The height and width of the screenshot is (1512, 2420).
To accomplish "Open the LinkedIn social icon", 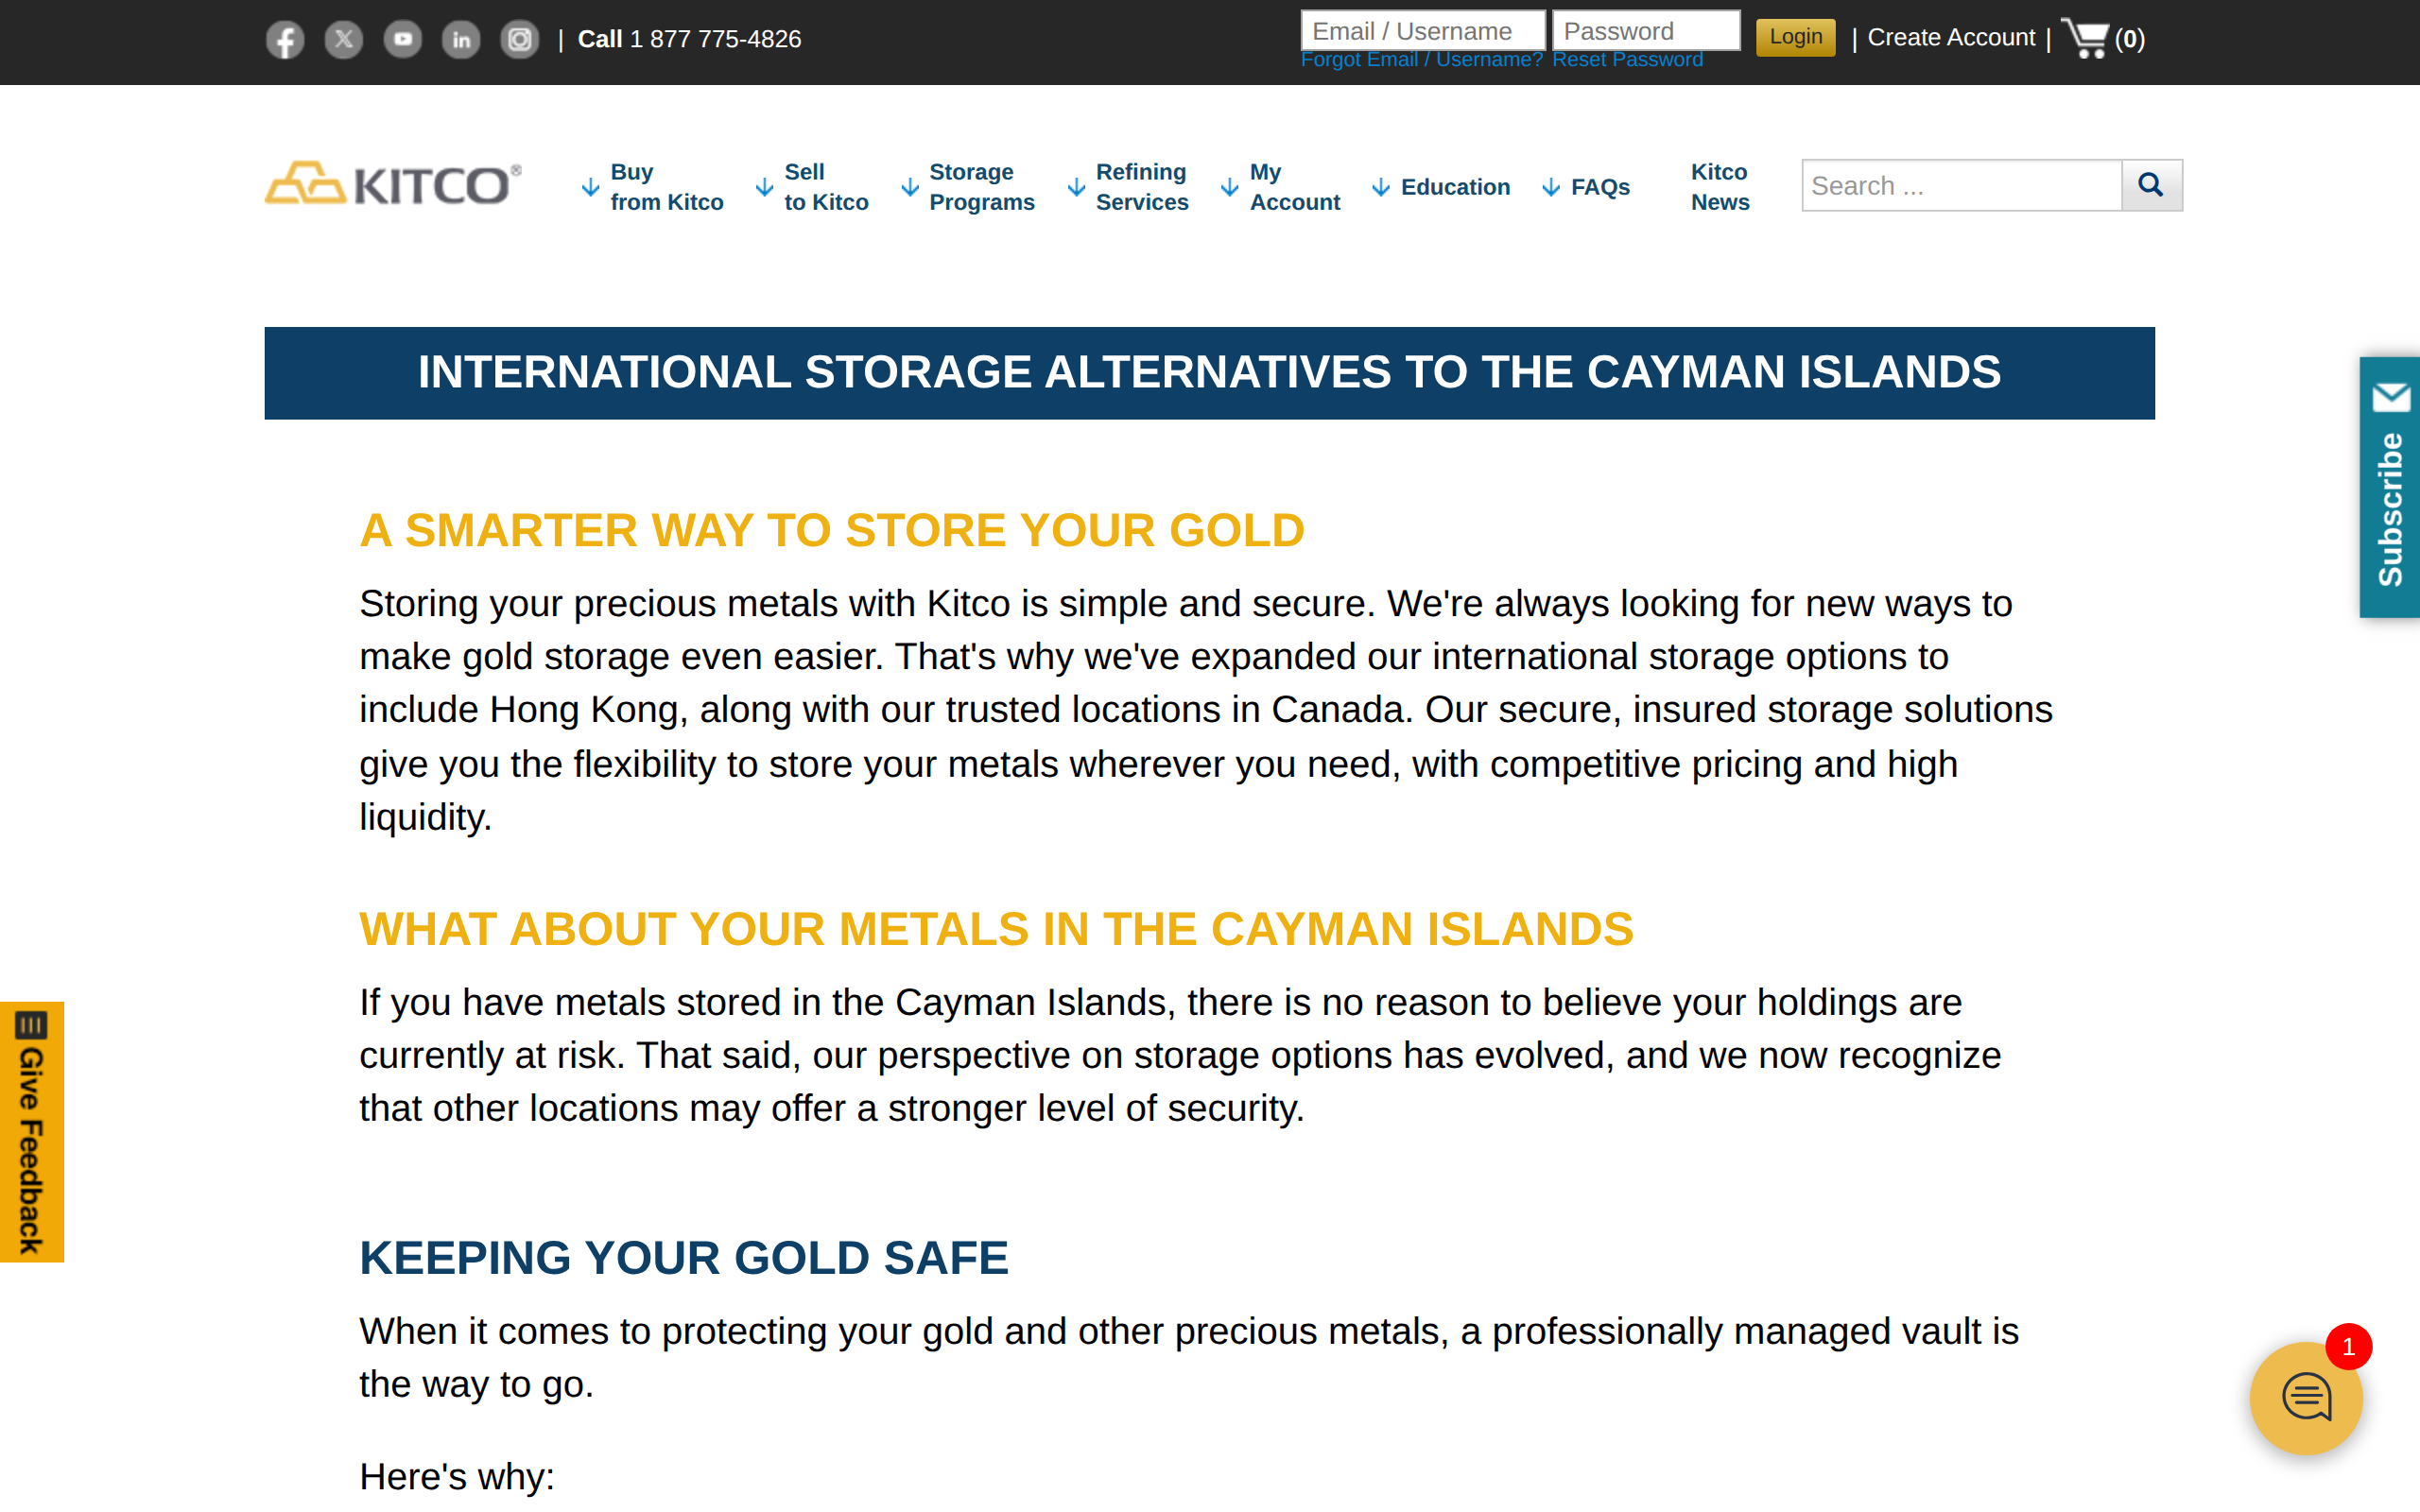I will tap(461, 40).
